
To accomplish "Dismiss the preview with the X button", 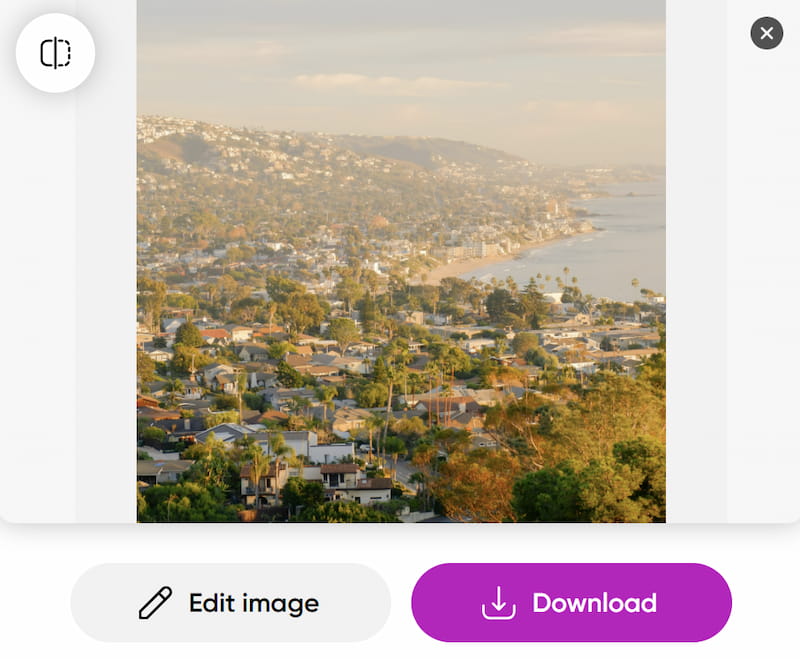I will [x=766, y=33].
